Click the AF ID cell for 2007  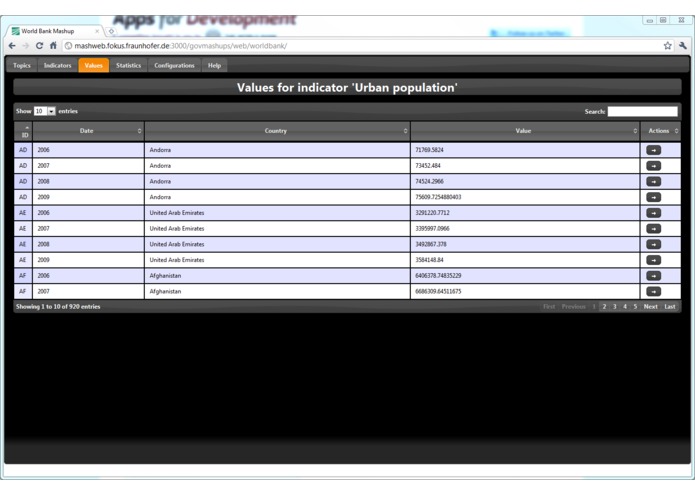[23, 292]
